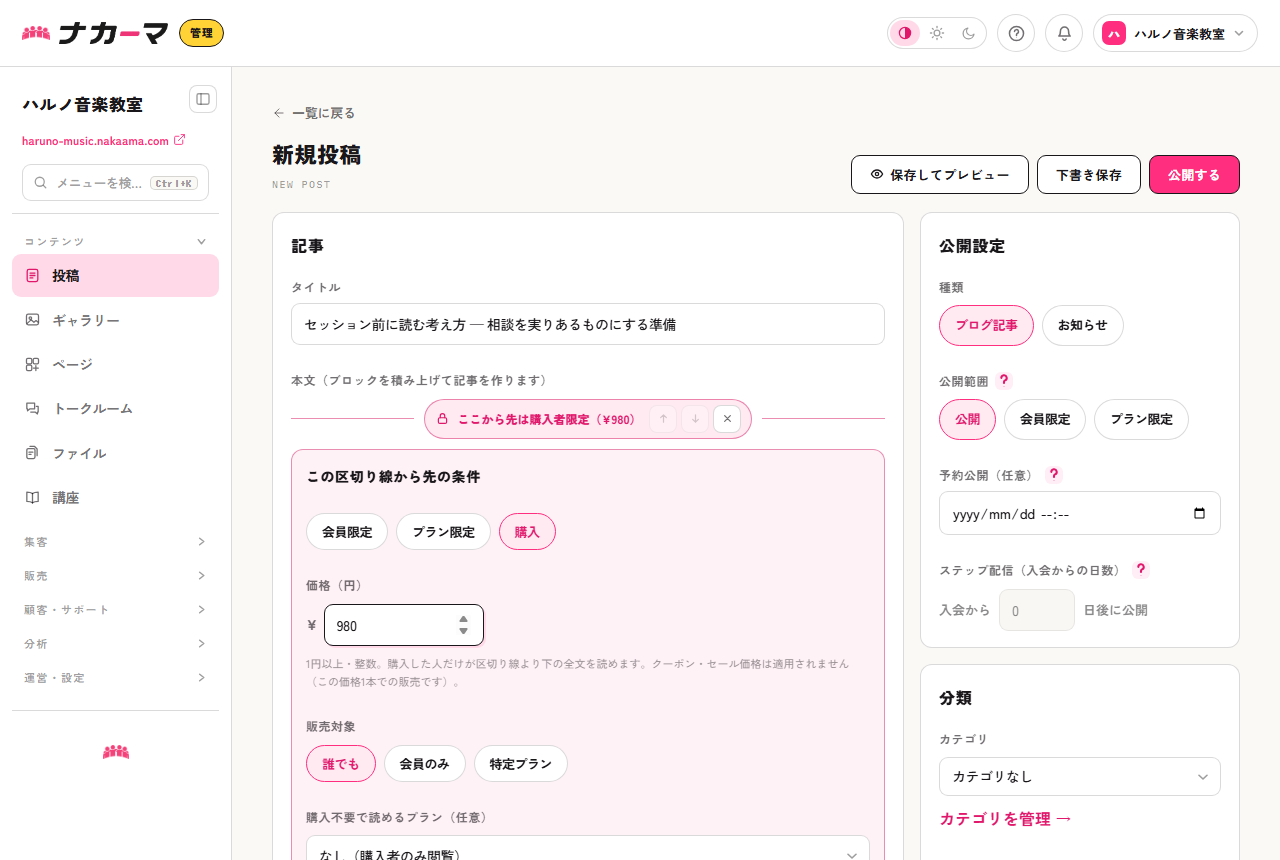Show help tooltip for ステップ配信
Screen dimensions: 1280x860
(1141, 569)
